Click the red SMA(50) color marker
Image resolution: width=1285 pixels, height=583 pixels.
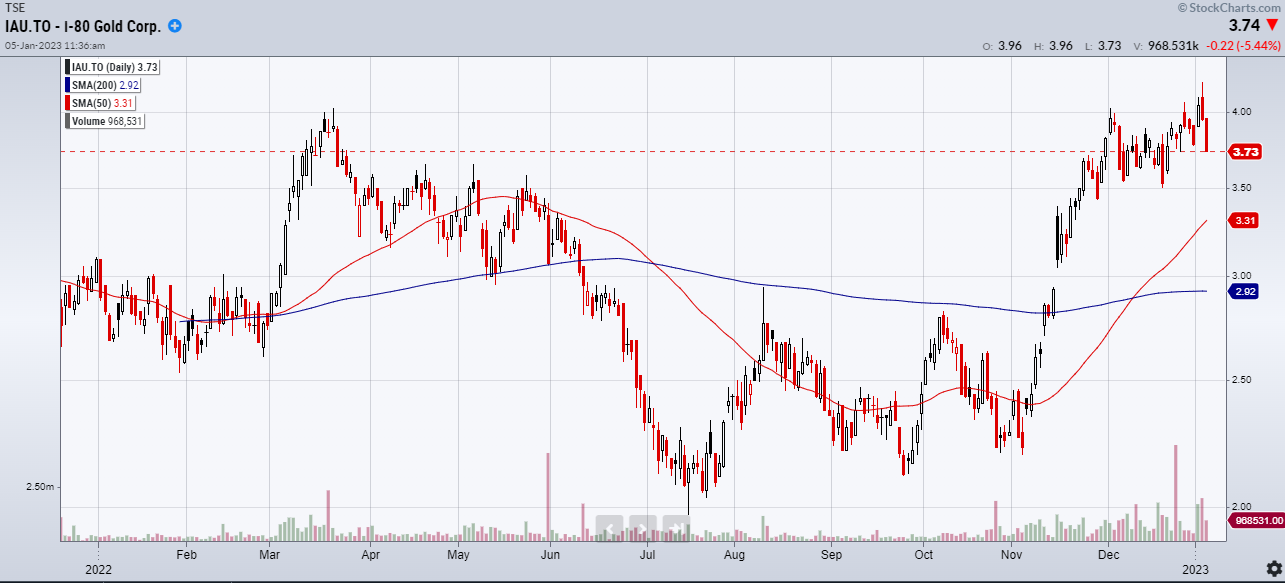point(68,103)
